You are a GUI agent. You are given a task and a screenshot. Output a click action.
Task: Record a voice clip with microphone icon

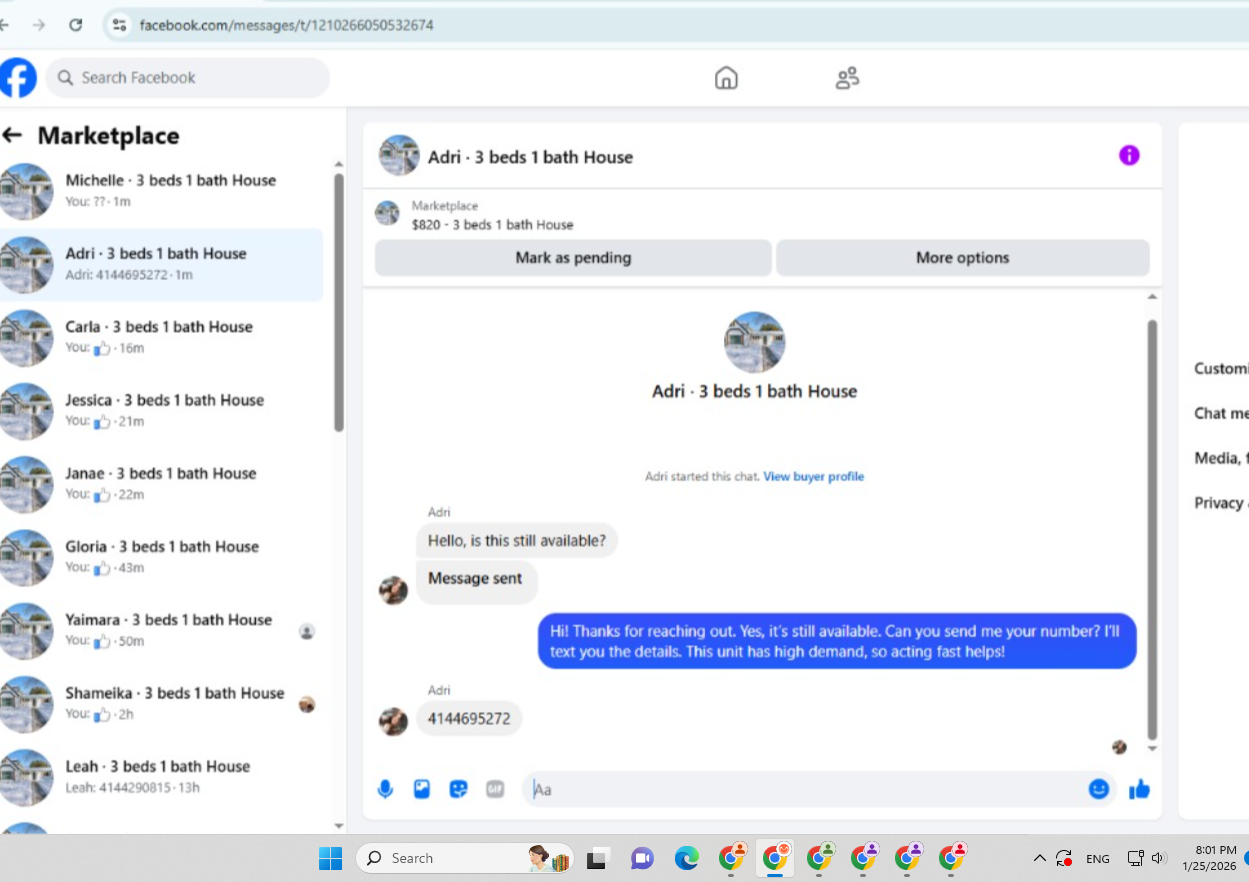point(385,789)
